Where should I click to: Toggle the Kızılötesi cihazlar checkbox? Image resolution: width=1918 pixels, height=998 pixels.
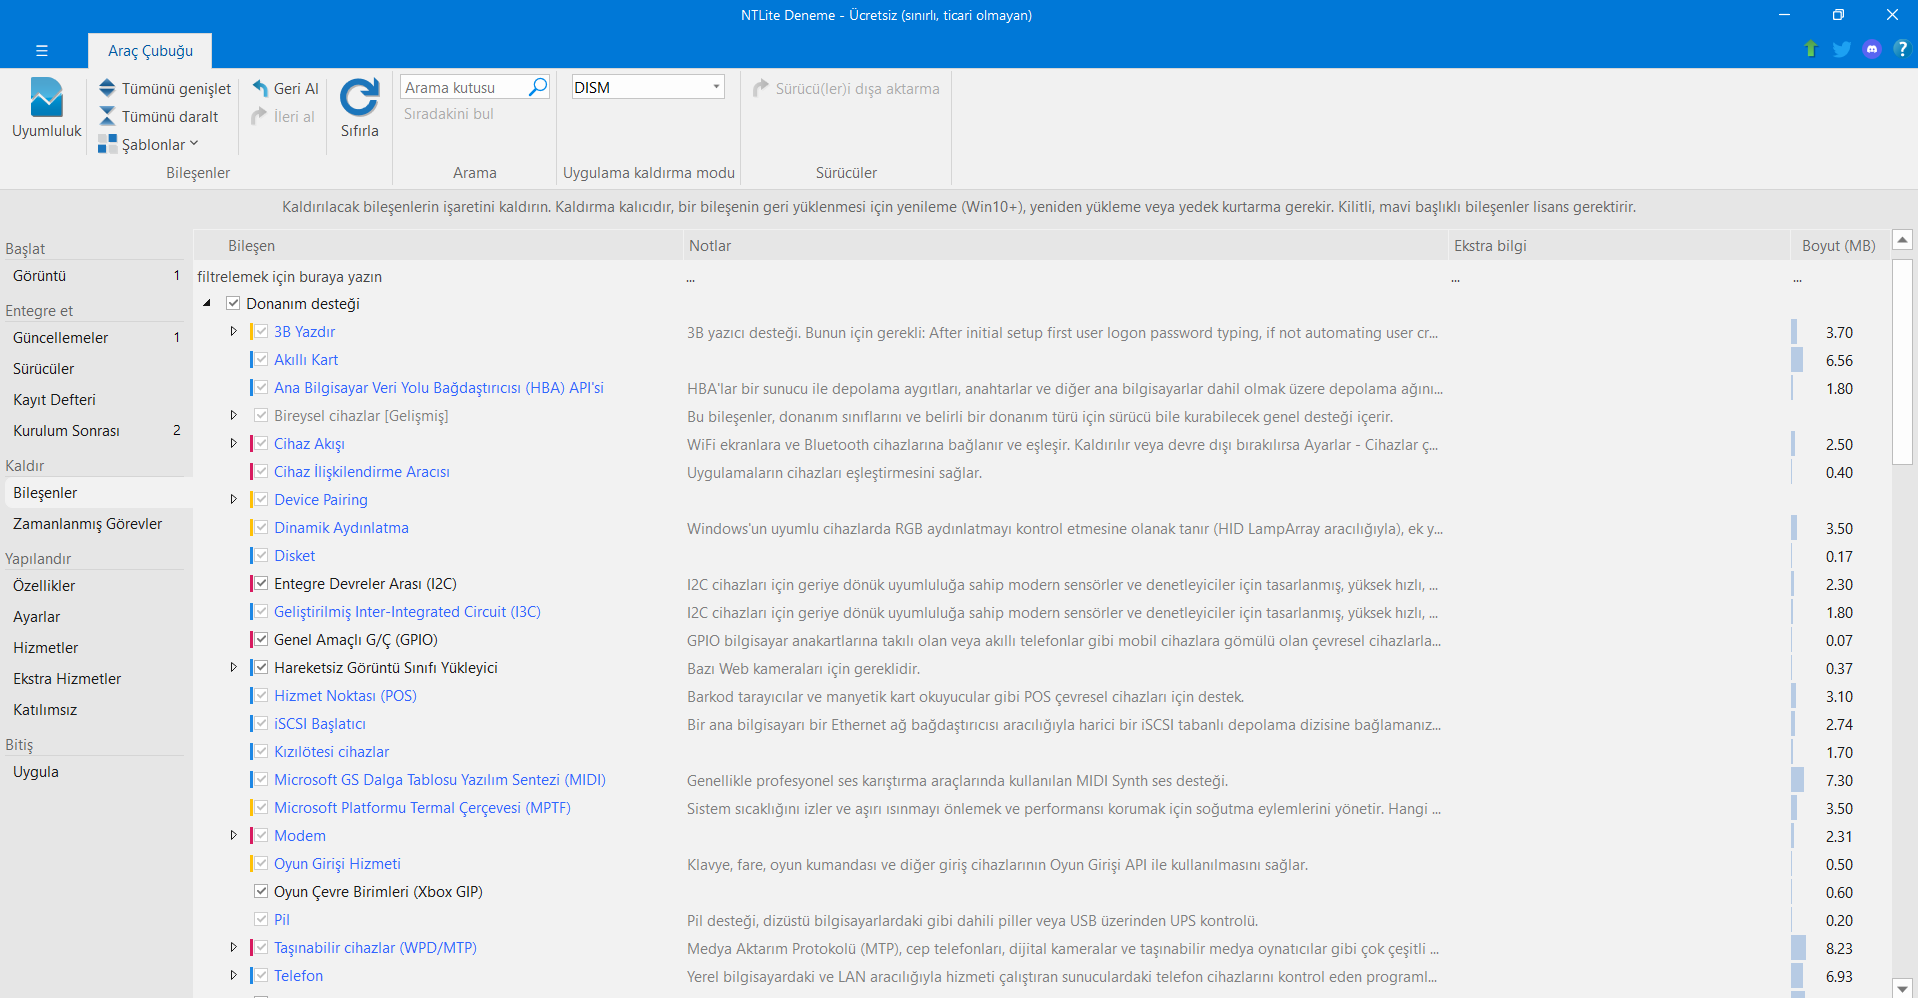click(x=261, y=751)
